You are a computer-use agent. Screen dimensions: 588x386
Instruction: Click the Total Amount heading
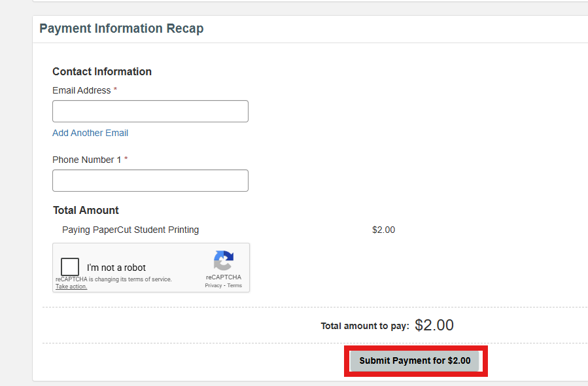(x=86, y=210)
